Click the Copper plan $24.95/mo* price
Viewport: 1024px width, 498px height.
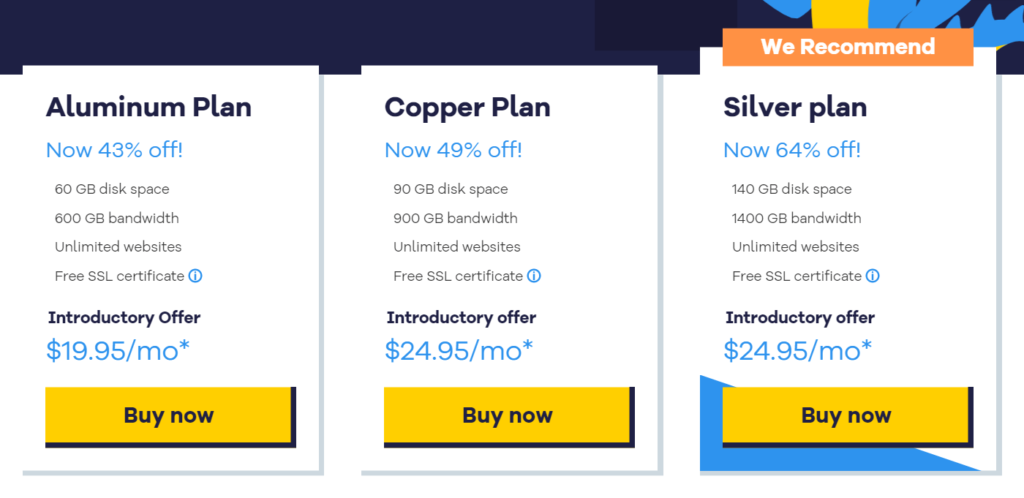pos(458,350)
